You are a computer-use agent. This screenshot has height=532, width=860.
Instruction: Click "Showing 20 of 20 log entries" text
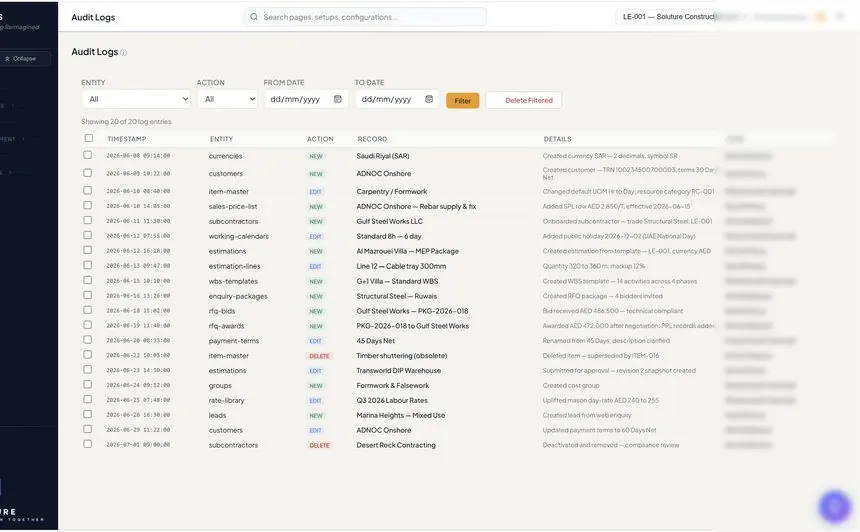pos(126,122)
